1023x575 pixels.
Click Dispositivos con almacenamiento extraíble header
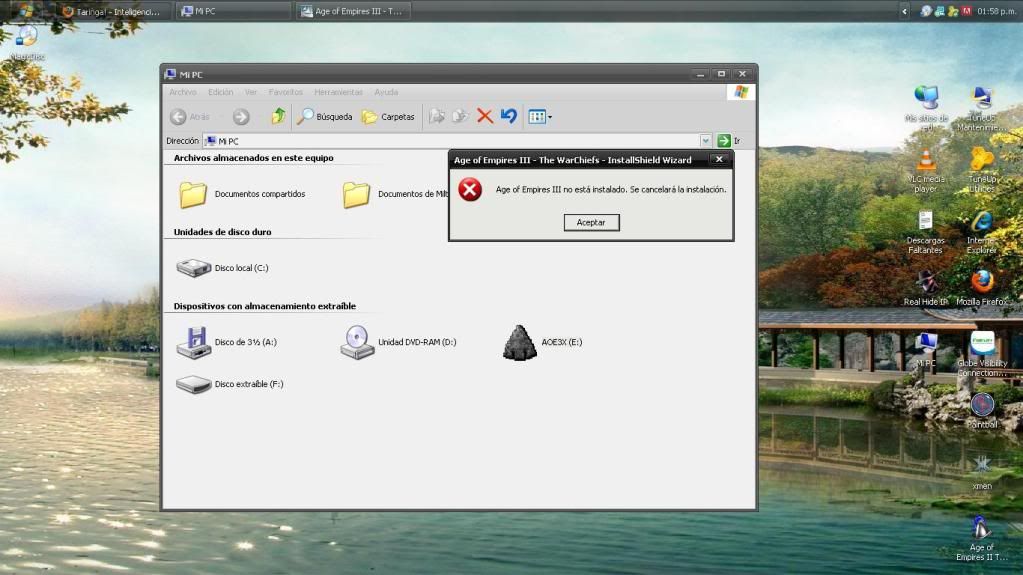point(265,306)
